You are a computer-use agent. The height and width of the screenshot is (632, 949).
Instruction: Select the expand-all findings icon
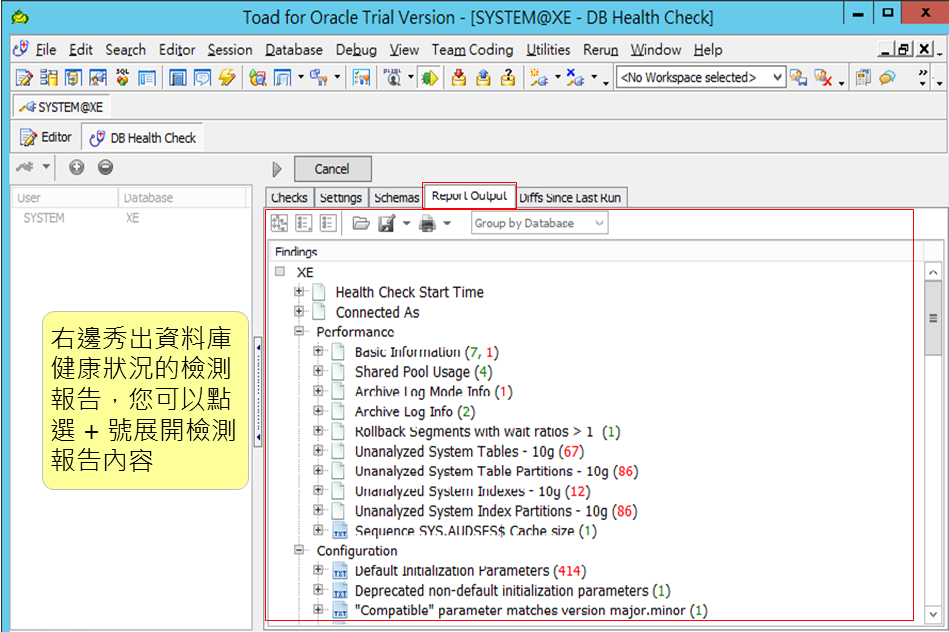279,223
